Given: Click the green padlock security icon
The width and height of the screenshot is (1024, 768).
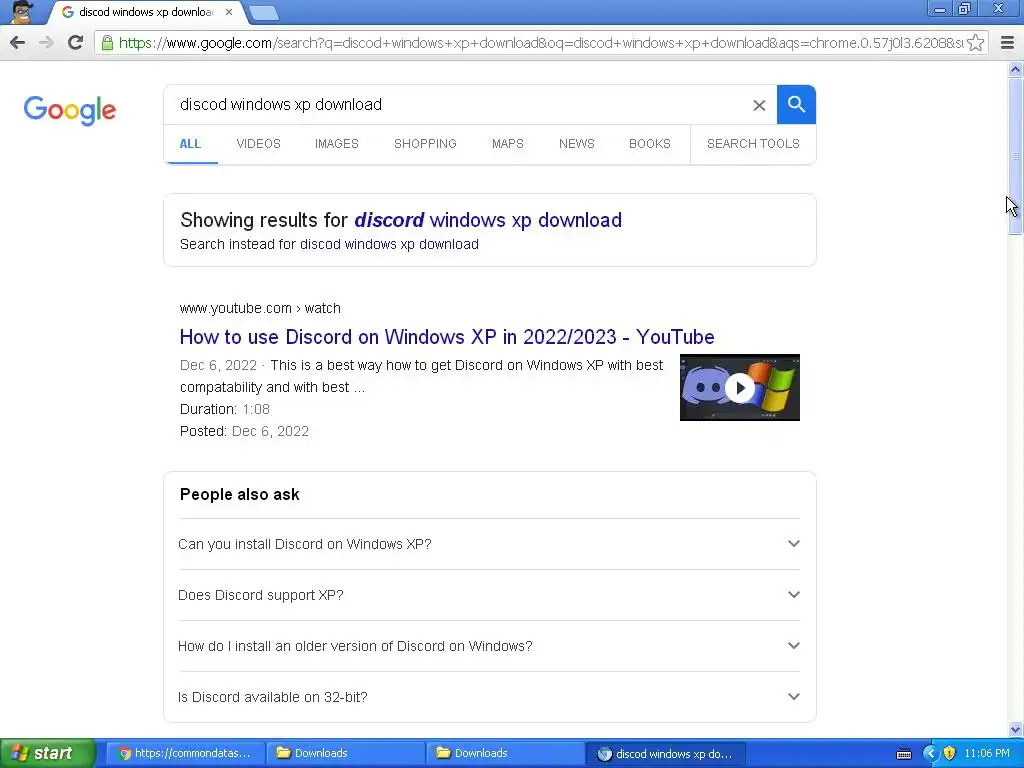Looking at the screenshot, I should 107,43.
